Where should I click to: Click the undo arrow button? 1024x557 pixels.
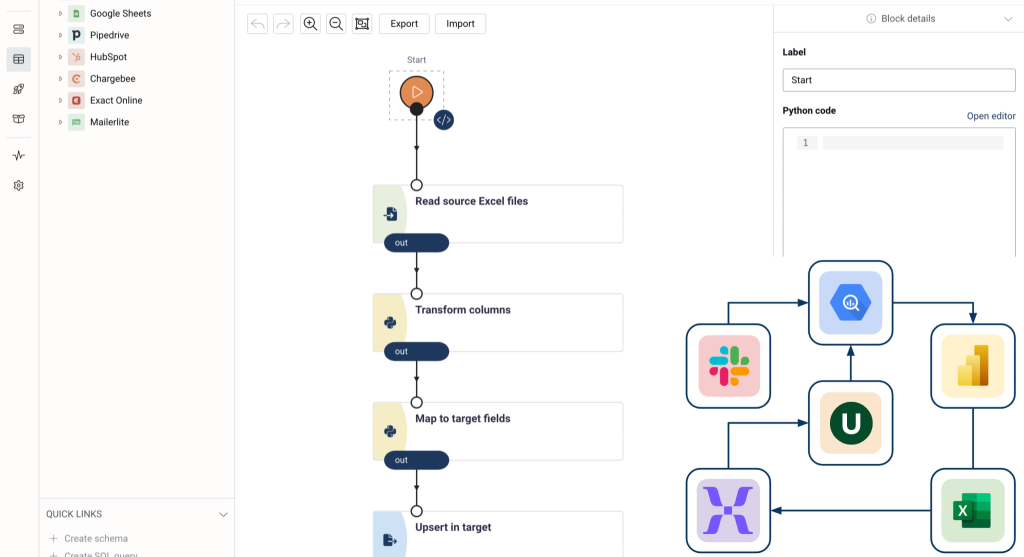[257, 24]
